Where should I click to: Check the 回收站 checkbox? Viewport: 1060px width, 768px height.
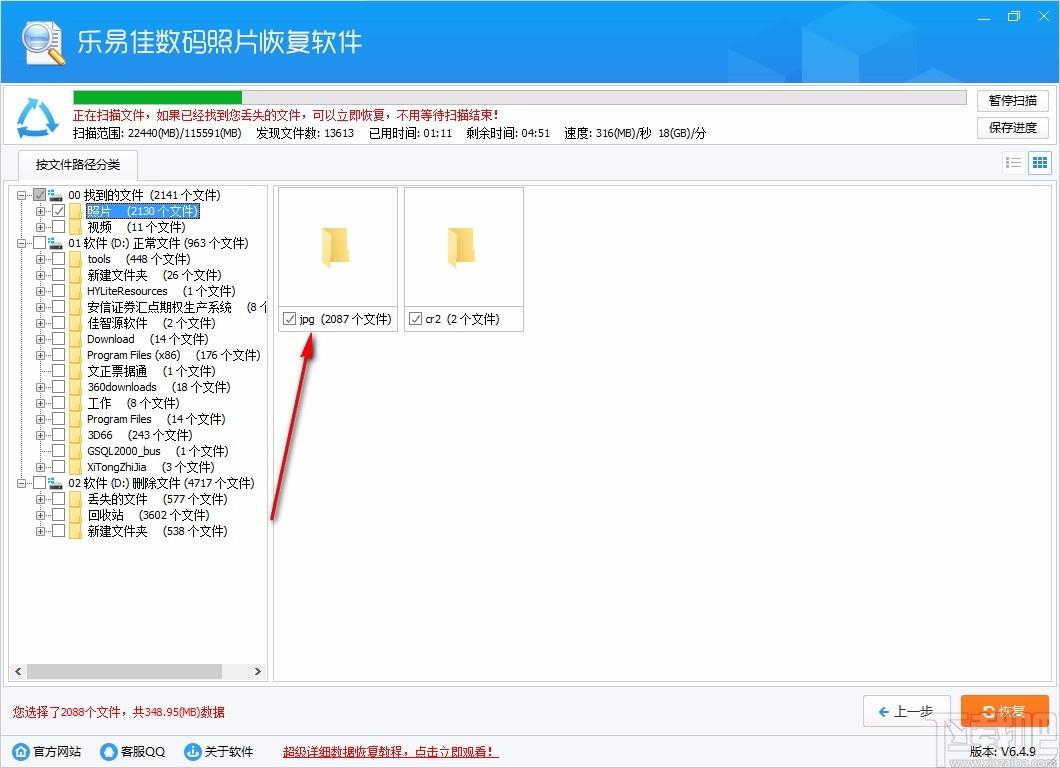pyautogui.click(x=59, y=515)
